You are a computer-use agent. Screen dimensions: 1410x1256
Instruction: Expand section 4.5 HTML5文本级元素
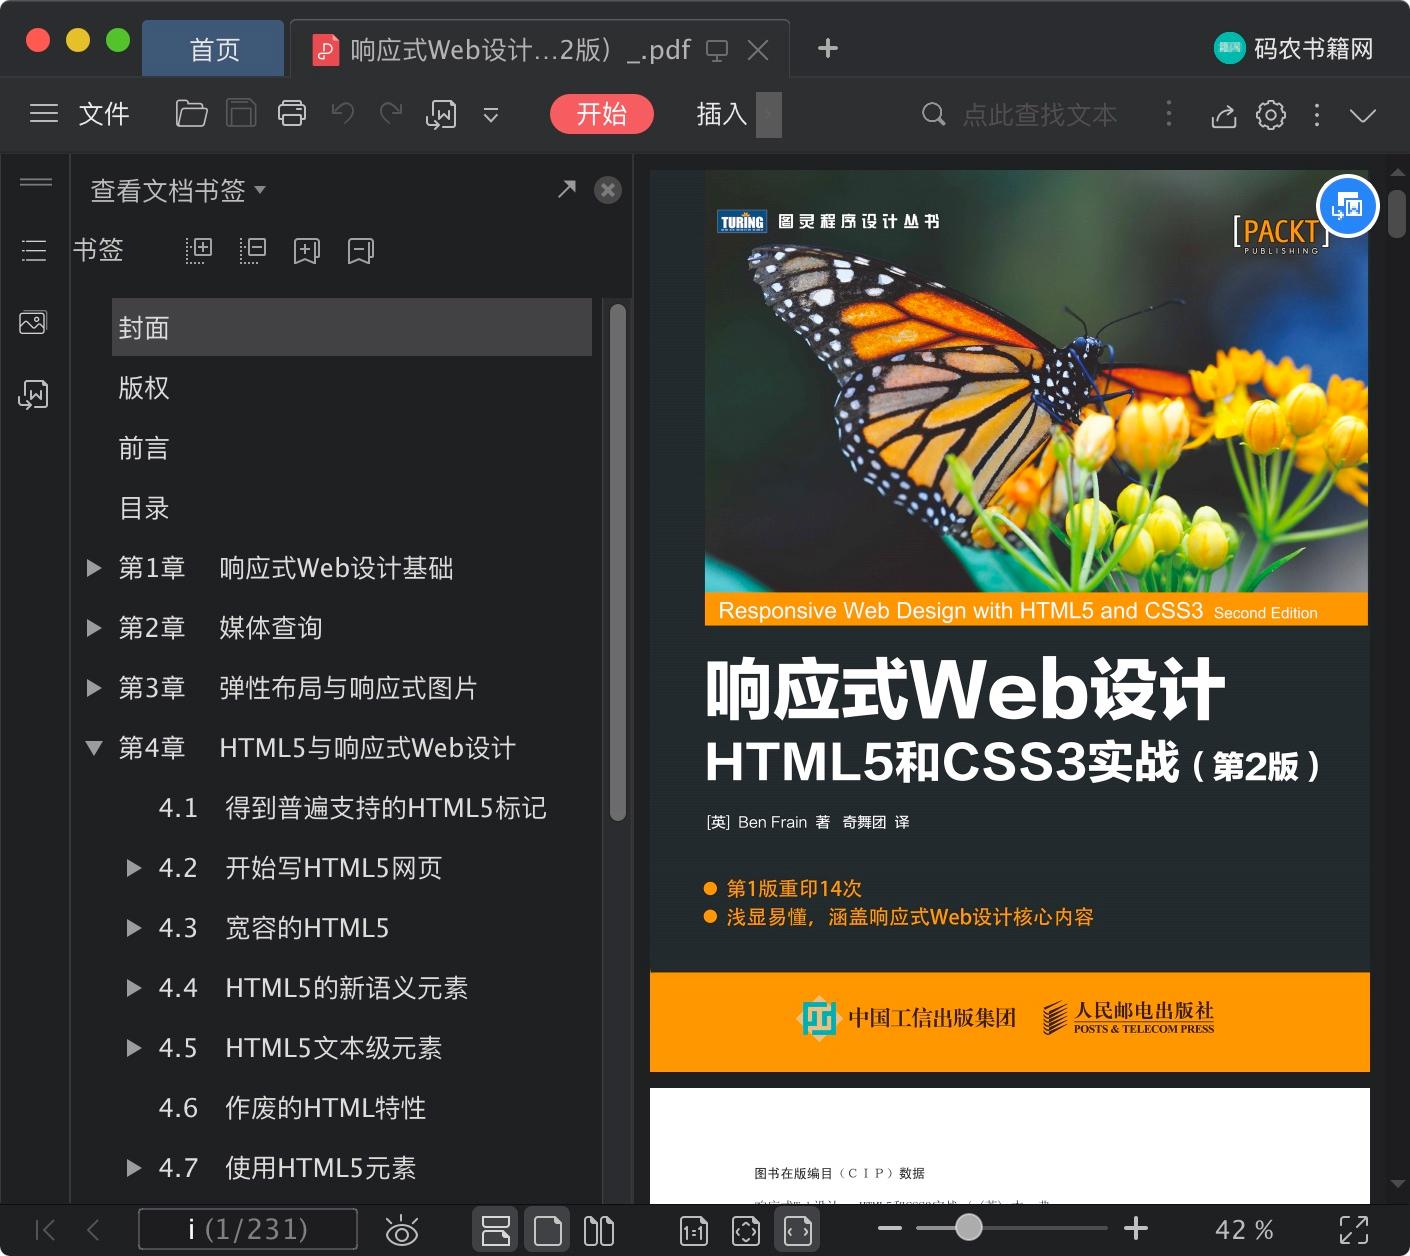coord(134,1048)
